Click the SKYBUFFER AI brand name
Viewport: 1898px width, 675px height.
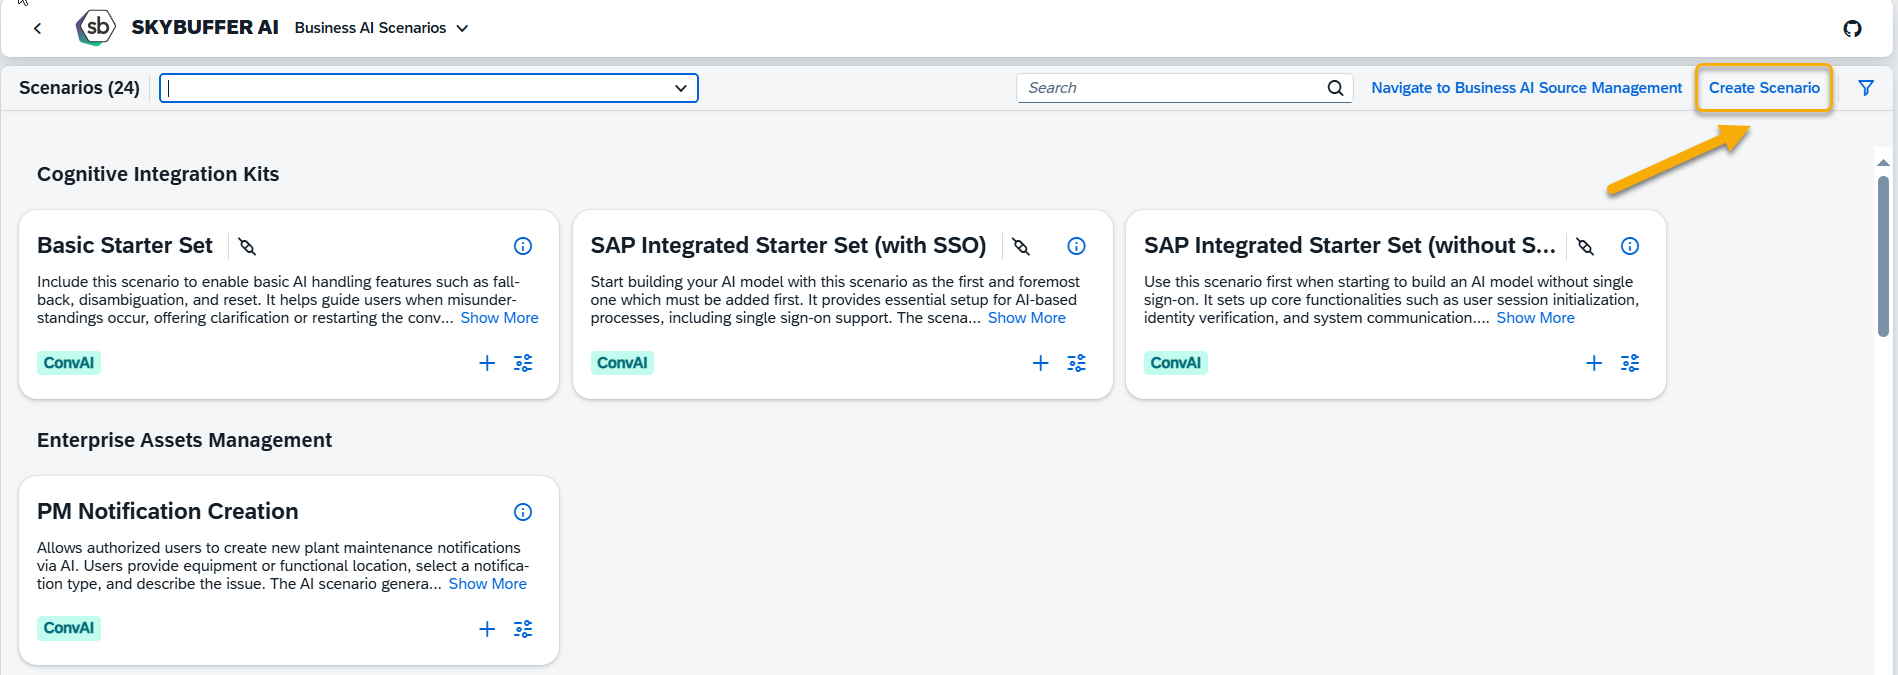click(205, 28)
